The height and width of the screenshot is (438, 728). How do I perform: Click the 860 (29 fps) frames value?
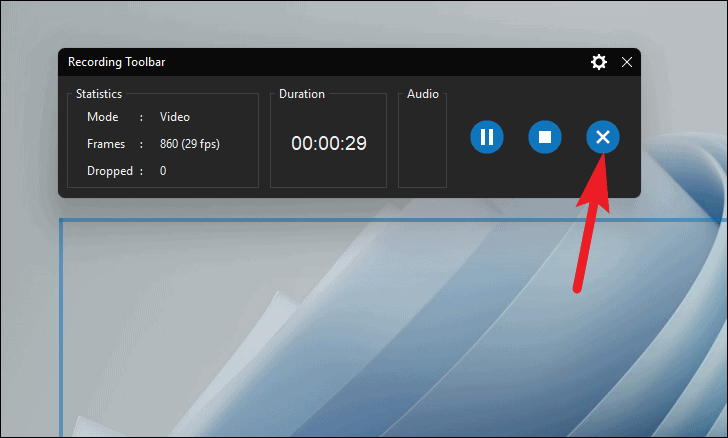pyautogui.click(x=189, y=144)
